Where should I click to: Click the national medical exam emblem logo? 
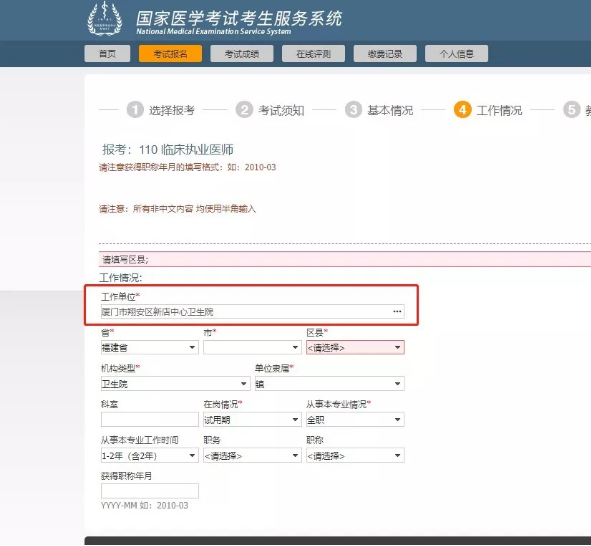click(105, 19)
